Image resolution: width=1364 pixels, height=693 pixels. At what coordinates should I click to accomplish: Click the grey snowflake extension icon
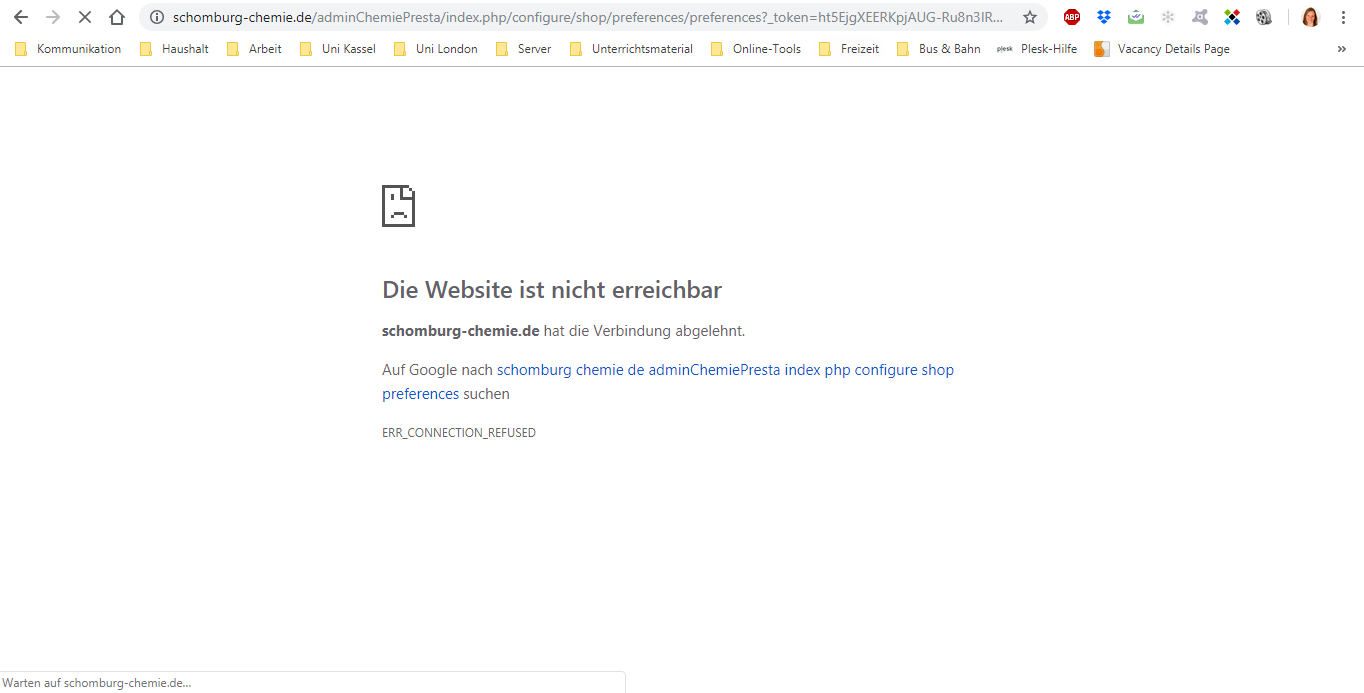pyautogui.click(x=1168, y=17)
